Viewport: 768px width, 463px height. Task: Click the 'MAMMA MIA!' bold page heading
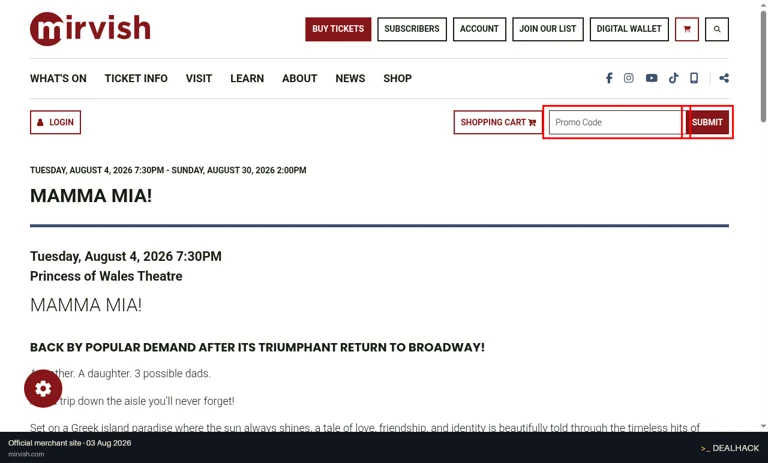click(91, 196)
